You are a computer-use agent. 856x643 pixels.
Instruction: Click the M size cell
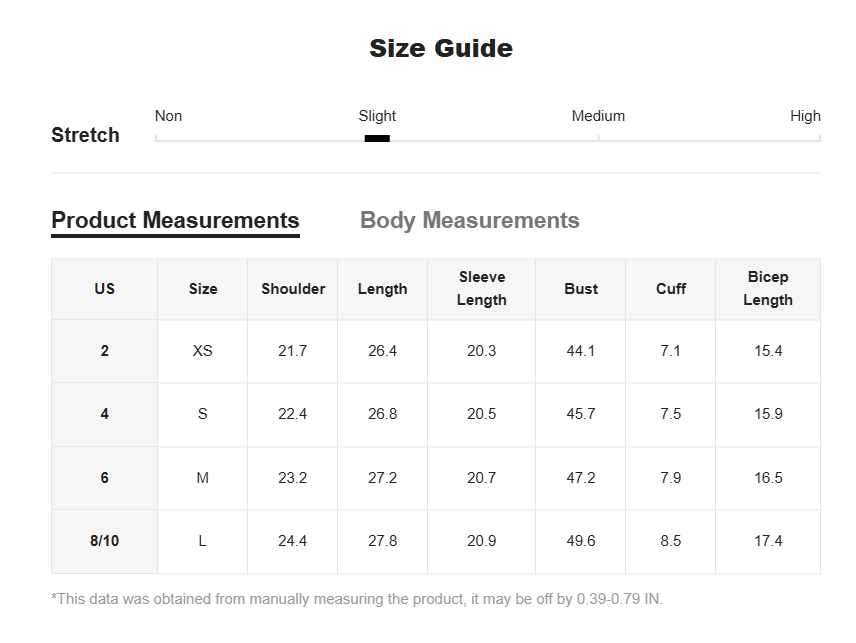click(203, 478)
